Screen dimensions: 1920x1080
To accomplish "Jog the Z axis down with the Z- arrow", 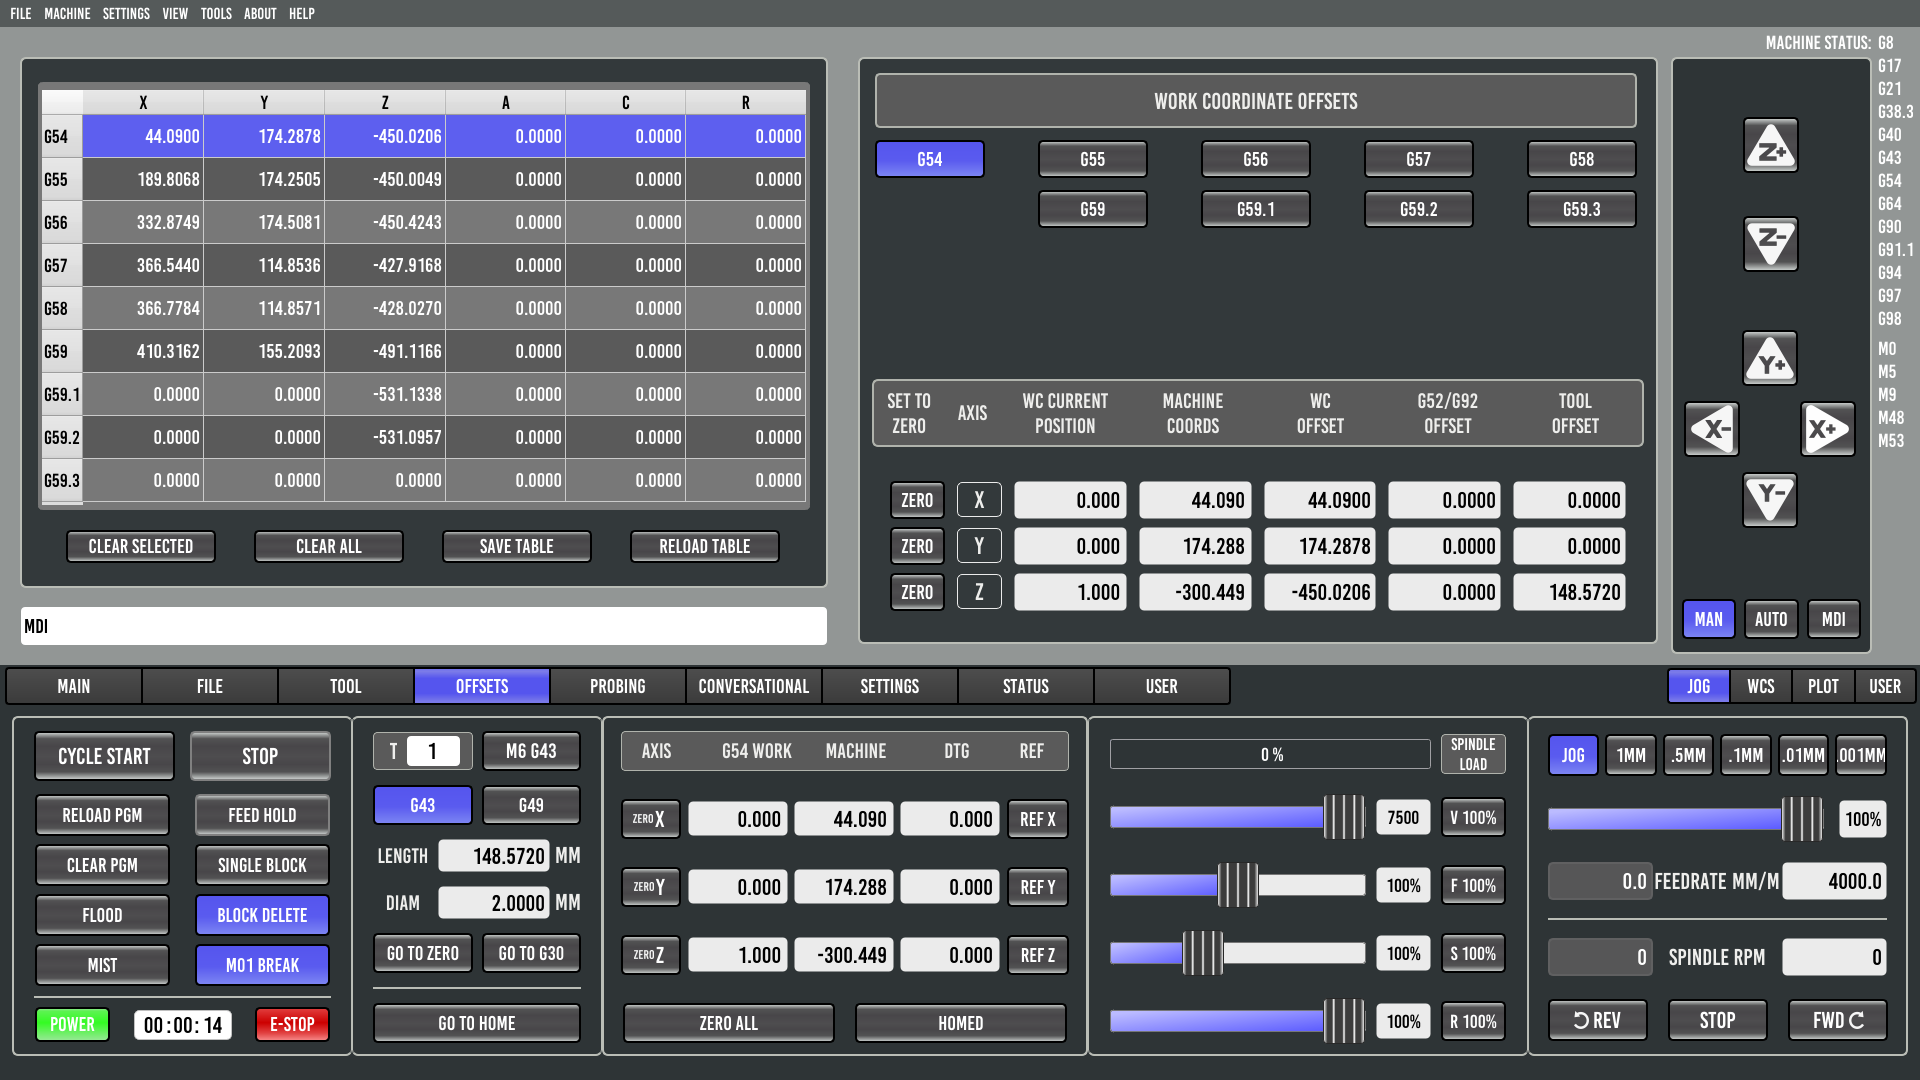I will [x=1770, y=243].
